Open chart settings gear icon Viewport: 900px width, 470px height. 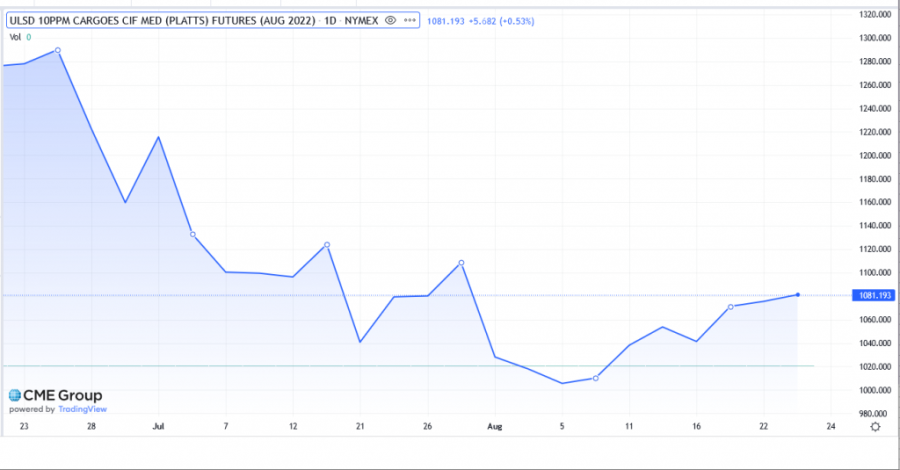click(875, 426)
